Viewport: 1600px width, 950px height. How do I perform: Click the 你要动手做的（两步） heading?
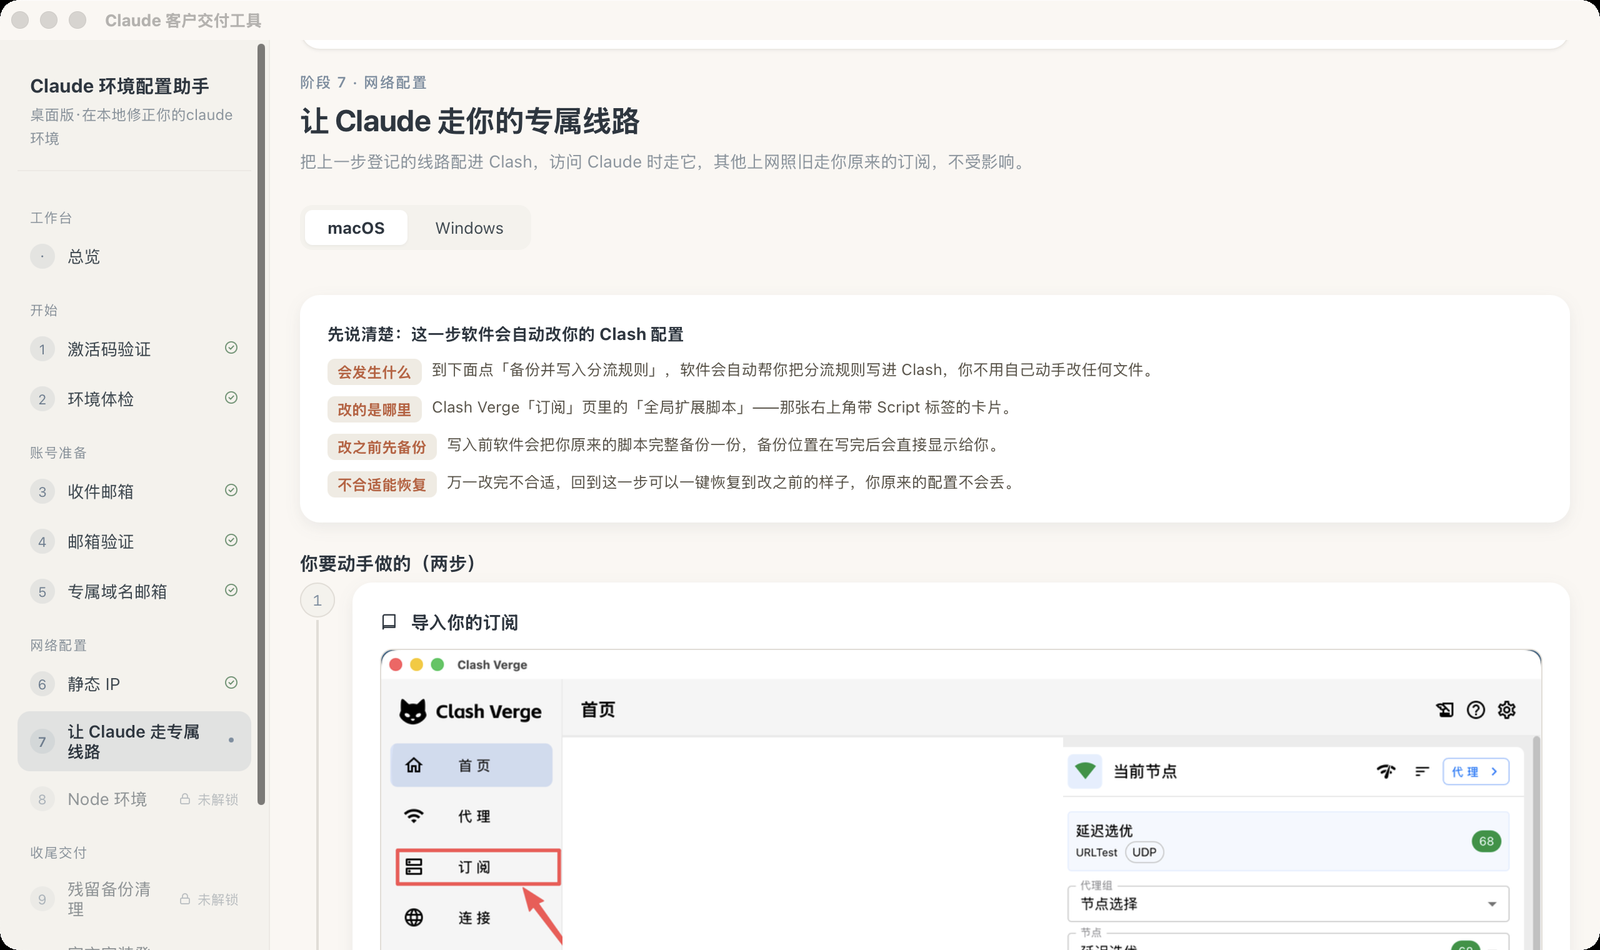pos(391,563)
